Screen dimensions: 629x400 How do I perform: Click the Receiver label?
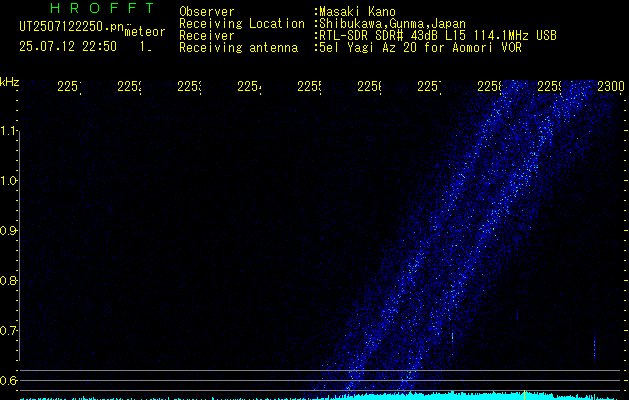pos(207,36)
